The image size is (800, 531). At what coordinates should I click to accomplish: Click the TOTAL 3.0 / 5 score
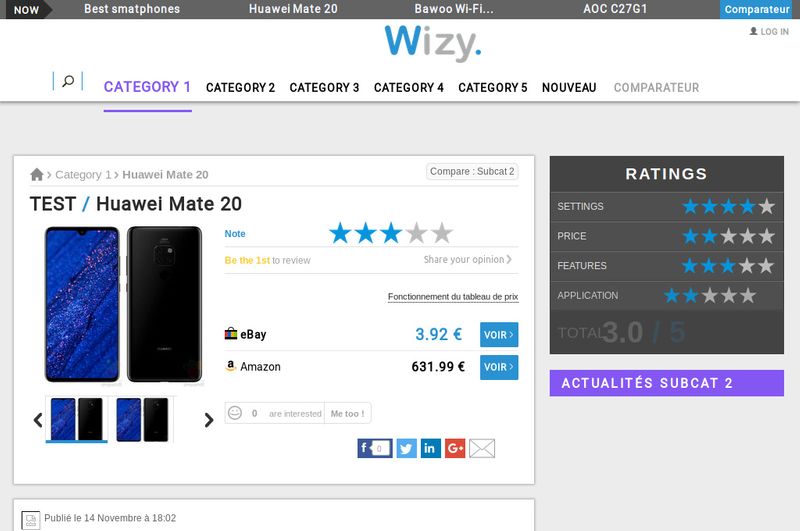click(x=621, y=333)
